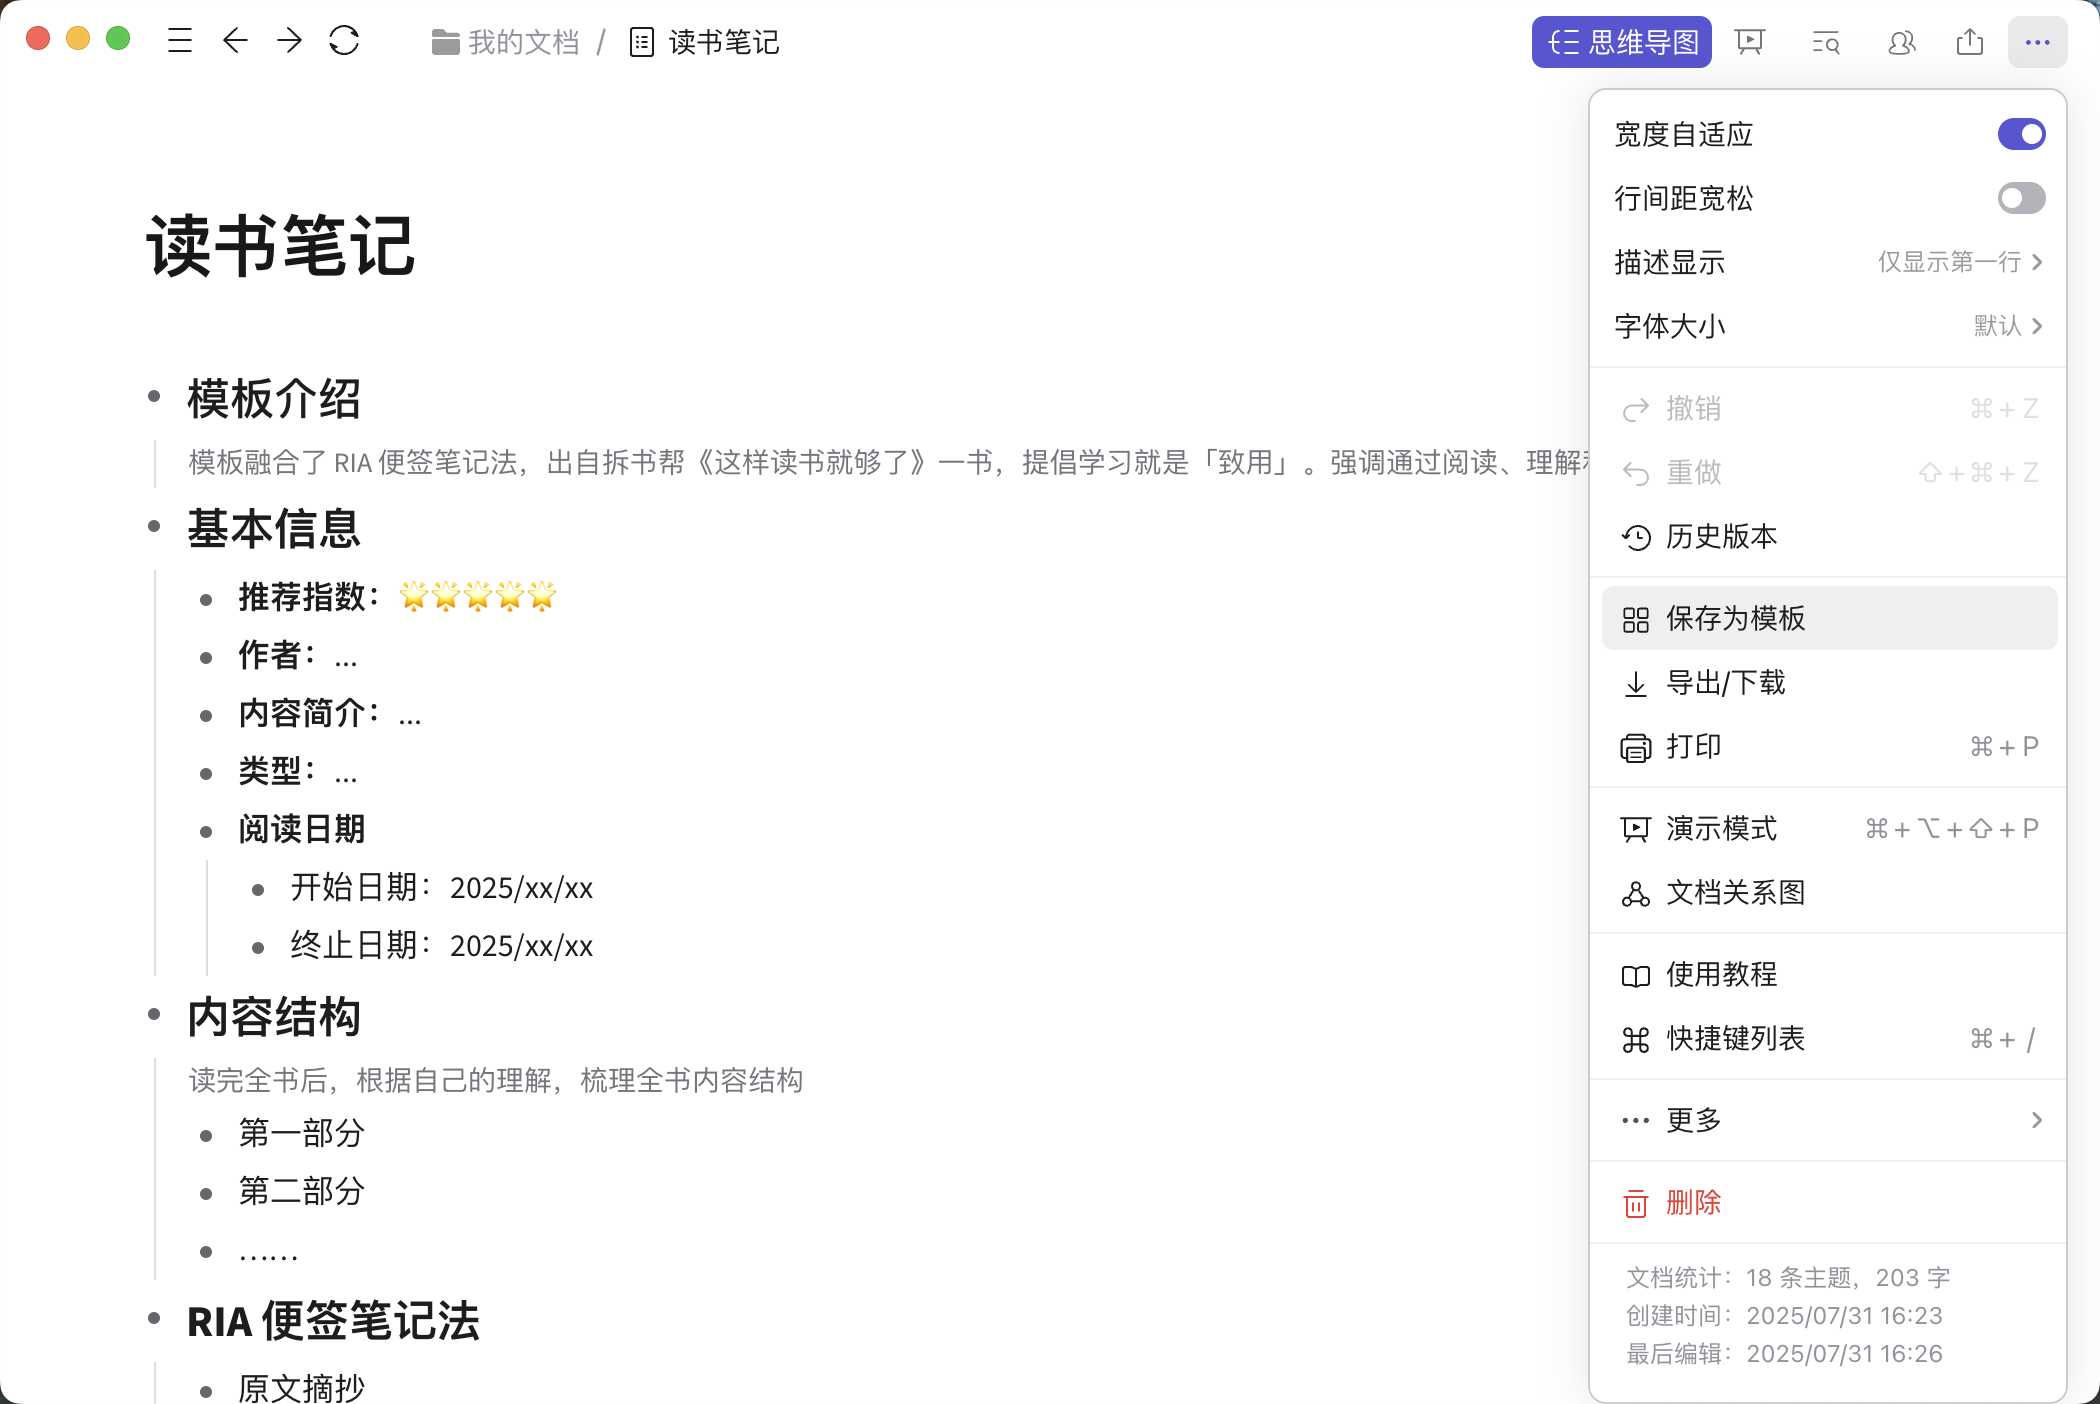This screenshot has width=2100, height=1404.
Task: Click the 读完全书后 description text
Action: point(495,1080)
